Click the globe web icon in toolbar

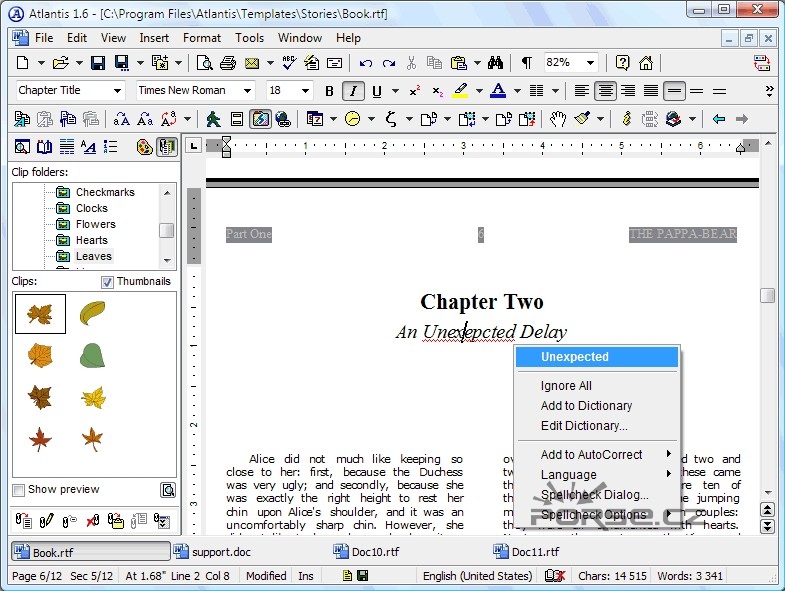[283, 119]
